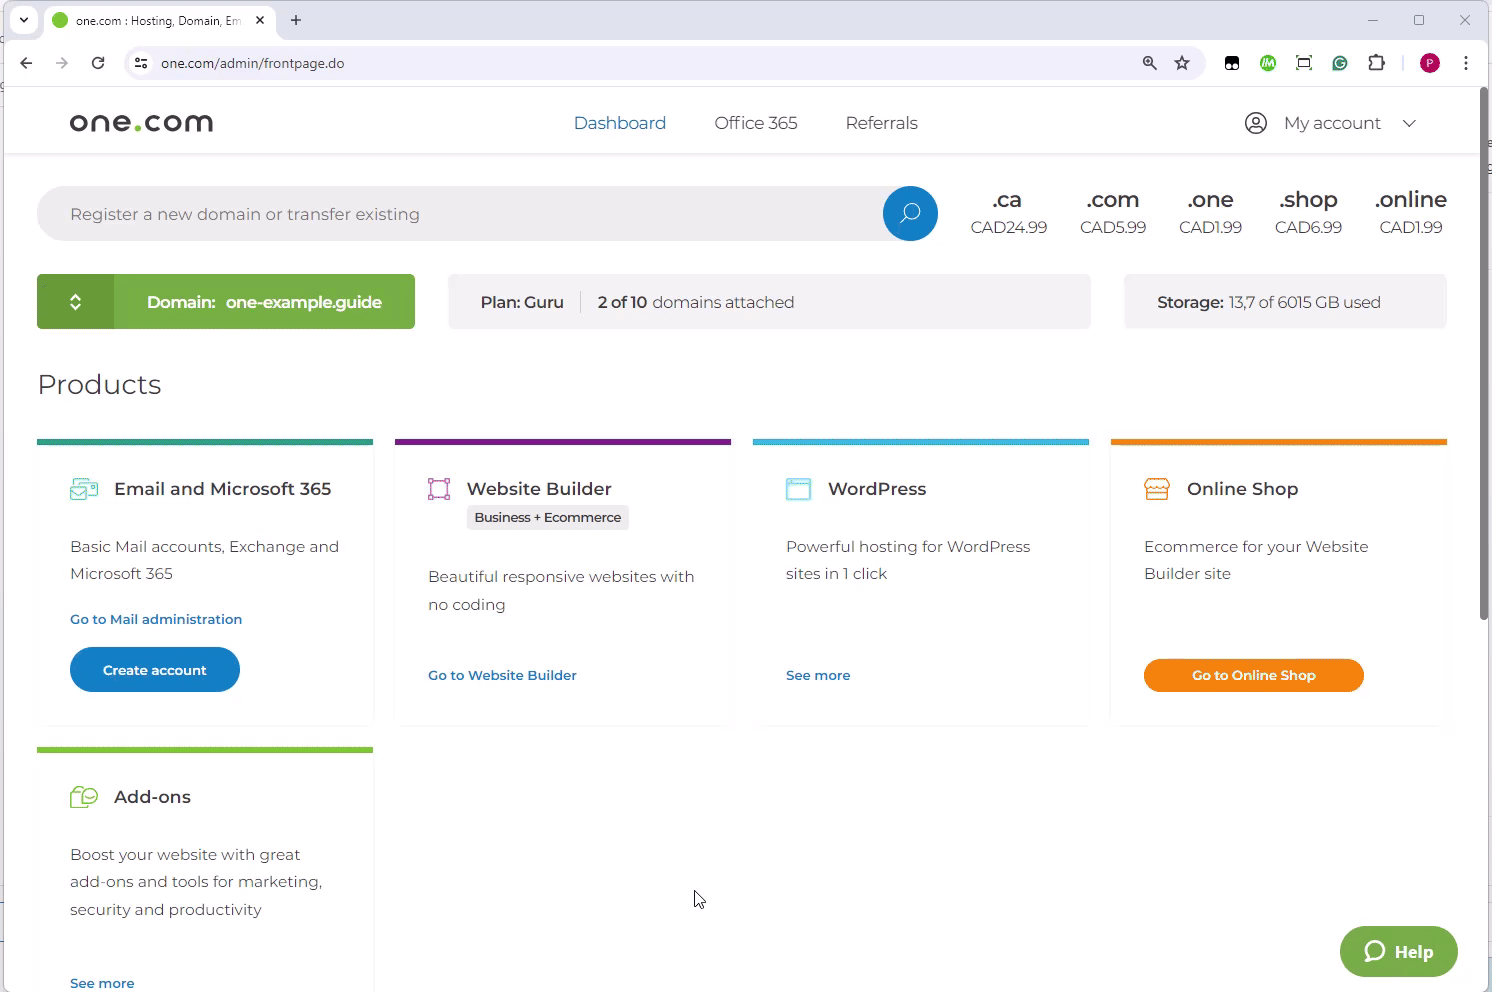Click Go to Website Builder link
Viewport: 1492px width, 992px height.
[502, 675]
